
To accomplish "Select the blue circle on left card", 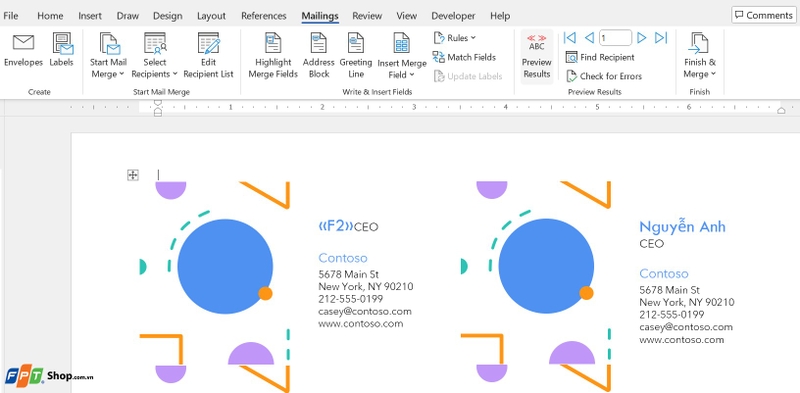I will (x=225, y=266).
